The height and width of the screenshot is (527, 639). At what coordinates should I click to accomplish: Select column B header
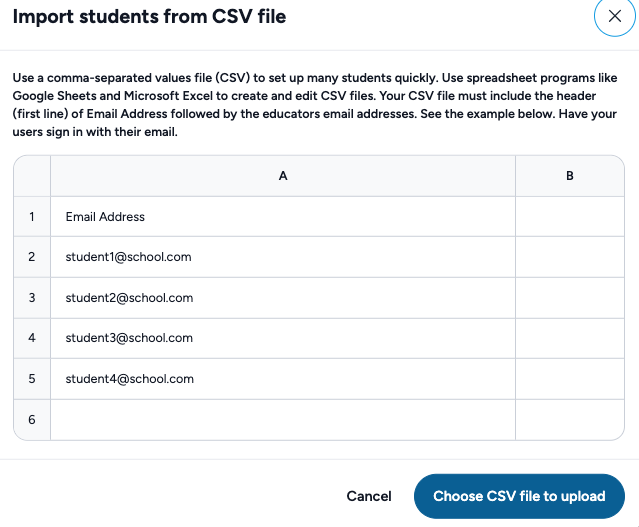570,176
